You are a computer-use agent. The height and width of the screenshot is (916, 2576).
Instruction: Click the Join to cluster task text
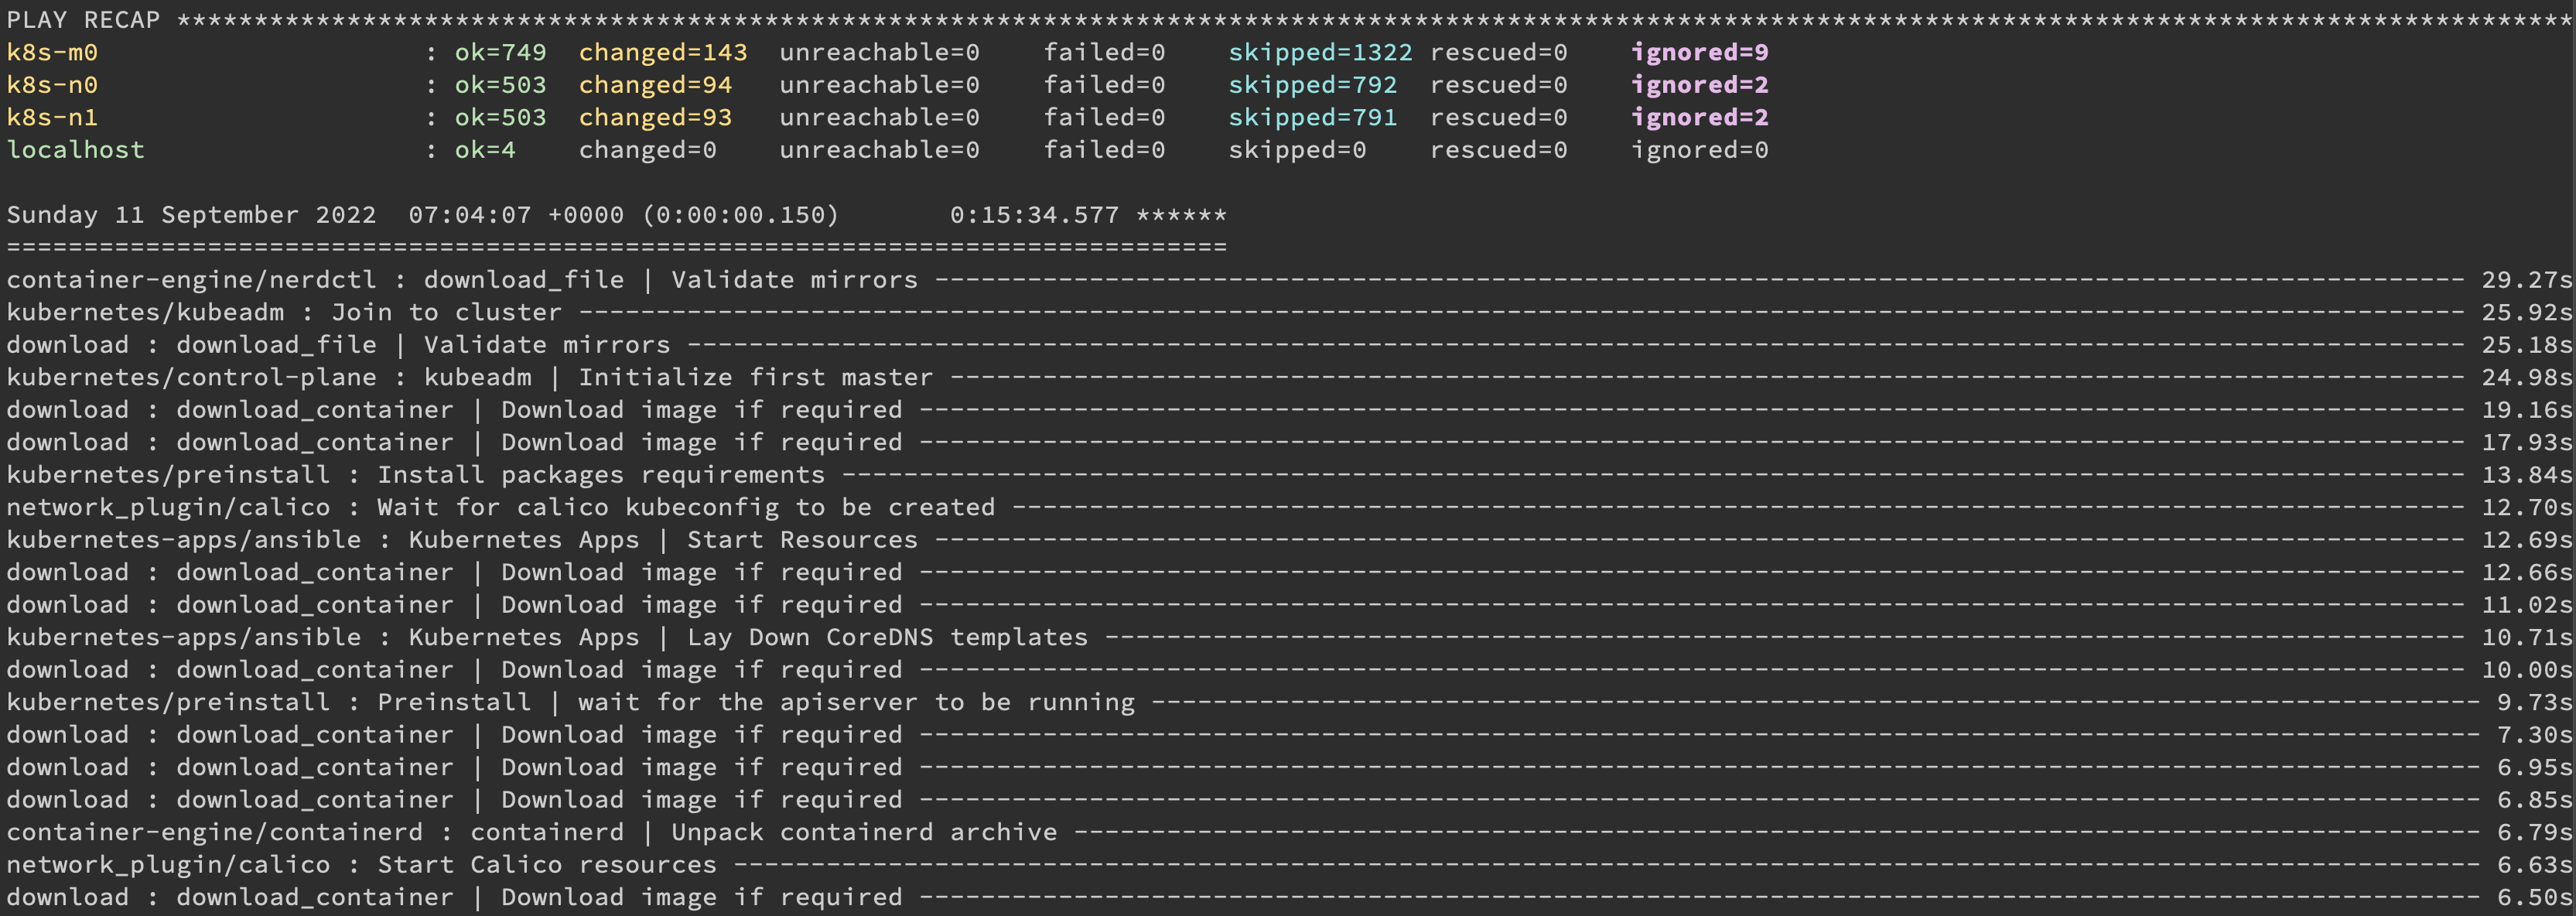click(x=446, y=312)
